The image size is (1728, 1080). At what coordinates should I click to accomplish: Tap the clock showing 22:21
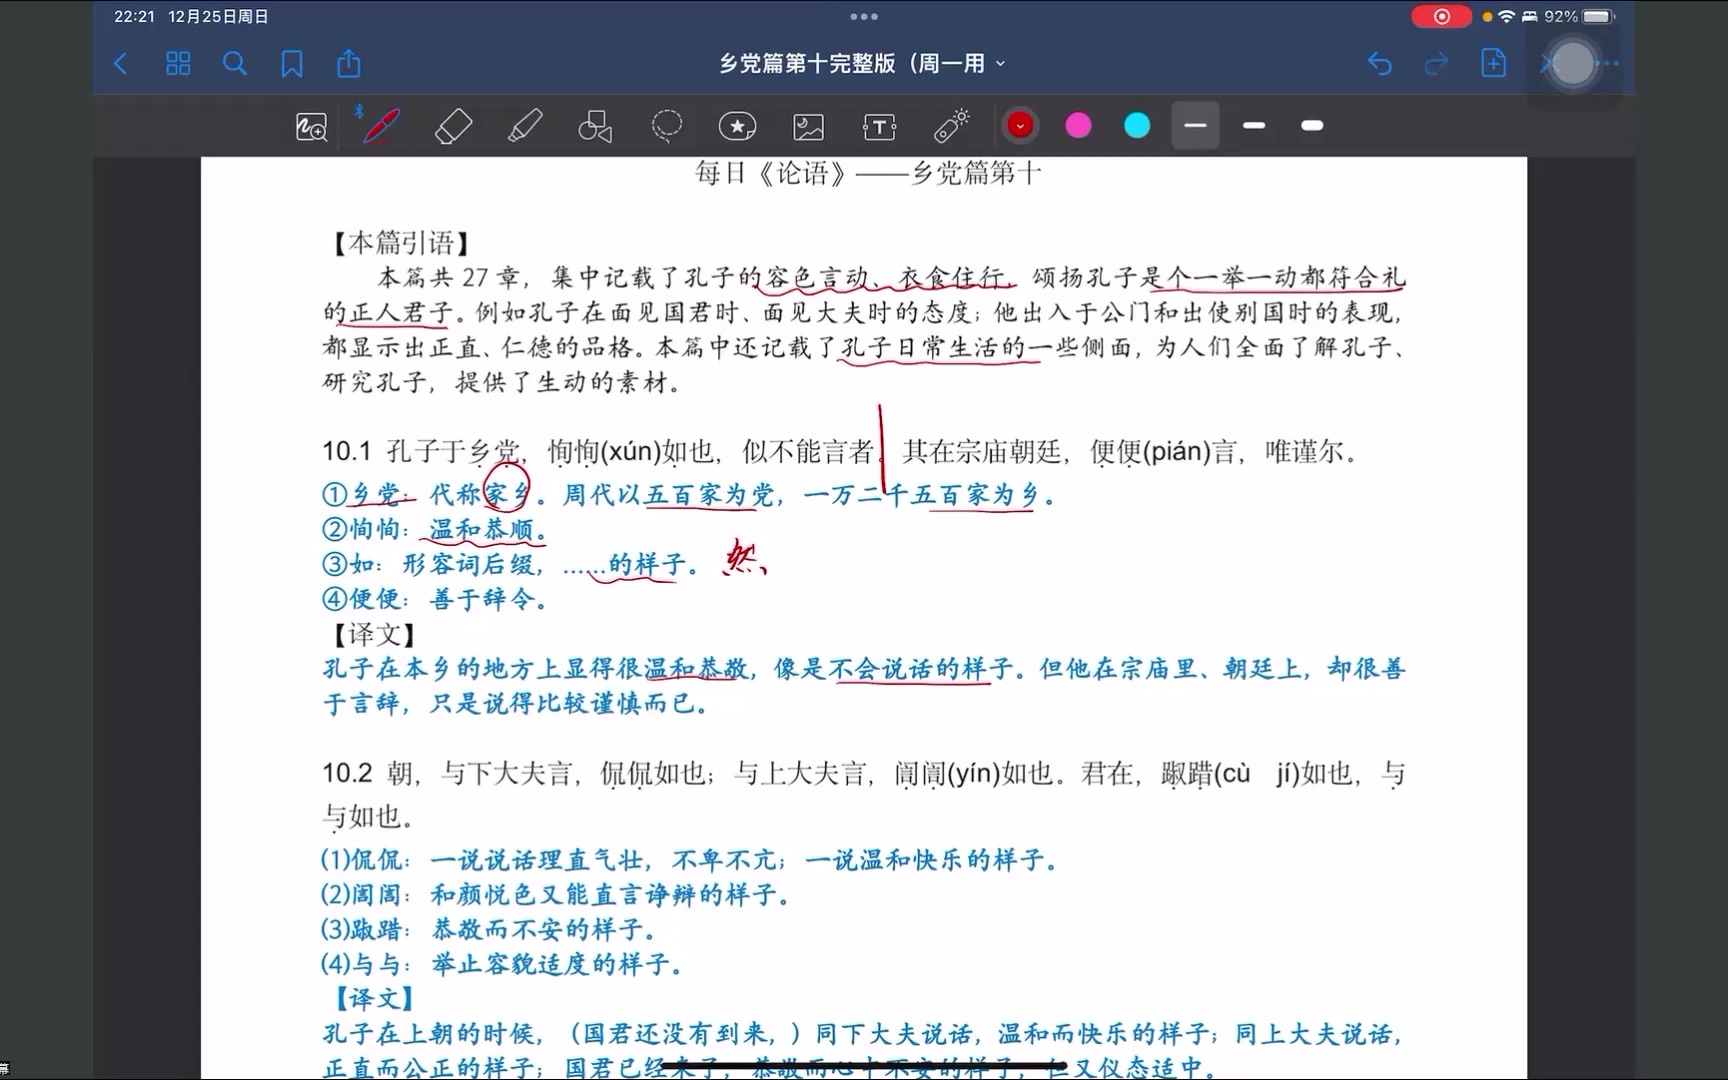point(134,17)
